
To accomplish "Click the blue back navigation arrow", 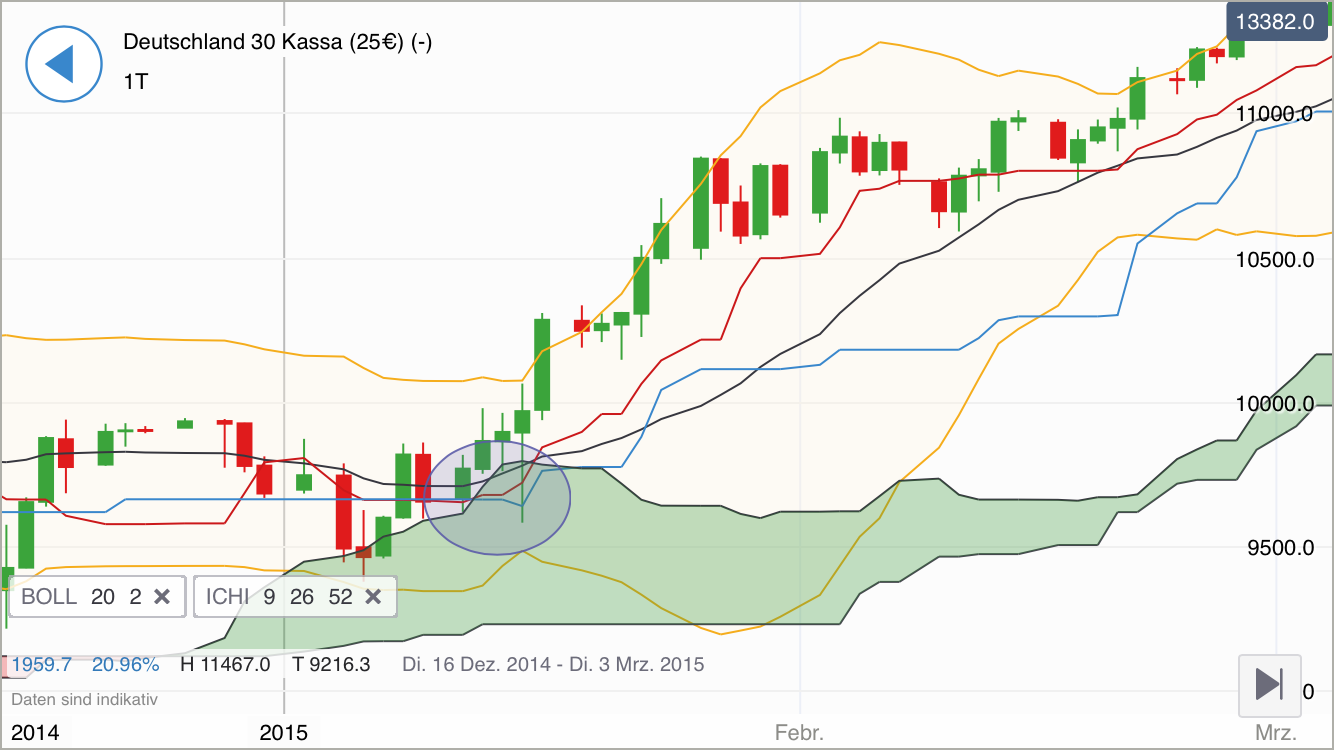I will tap(63, 64).
